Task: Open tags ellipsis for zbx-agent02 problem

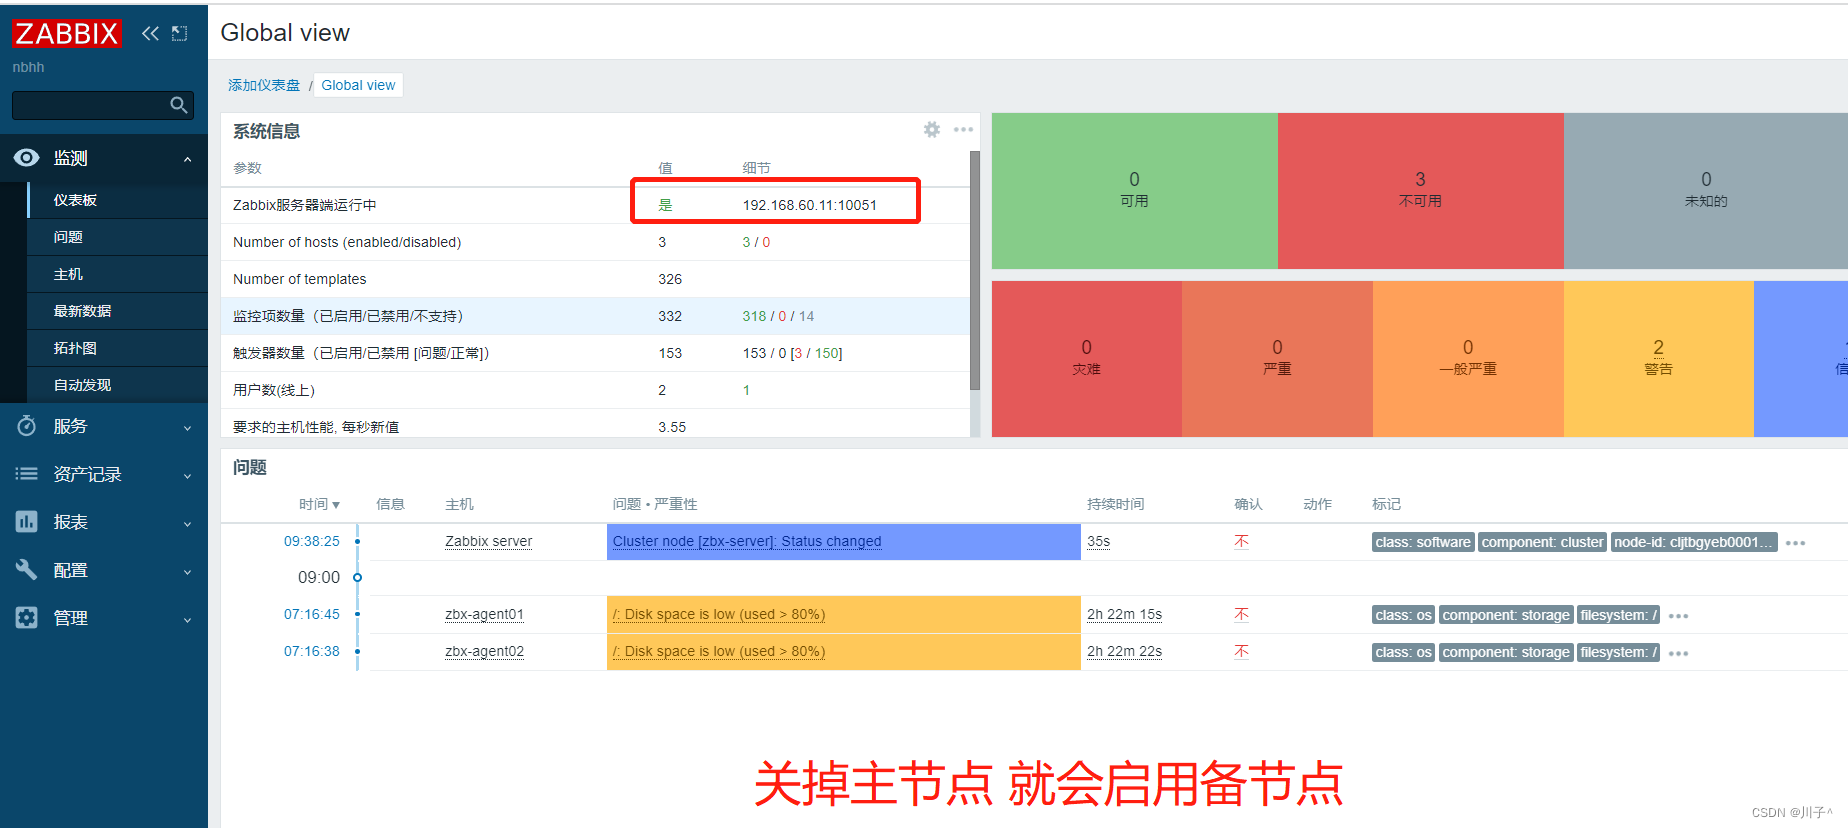Action: pos(1679,653)
